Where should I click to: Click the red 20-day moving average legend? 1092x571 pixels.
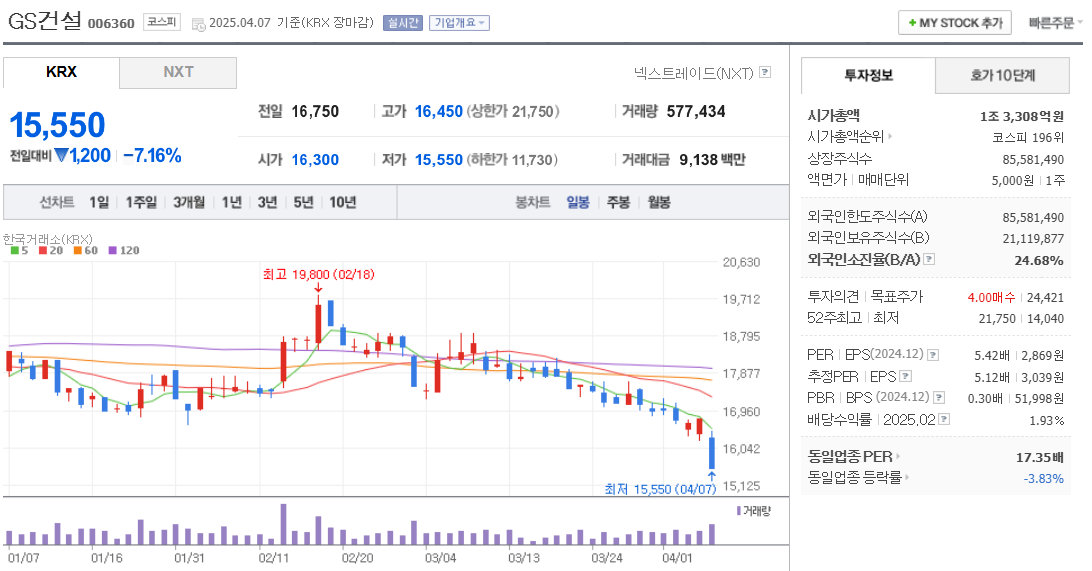(x=51, y=251)
